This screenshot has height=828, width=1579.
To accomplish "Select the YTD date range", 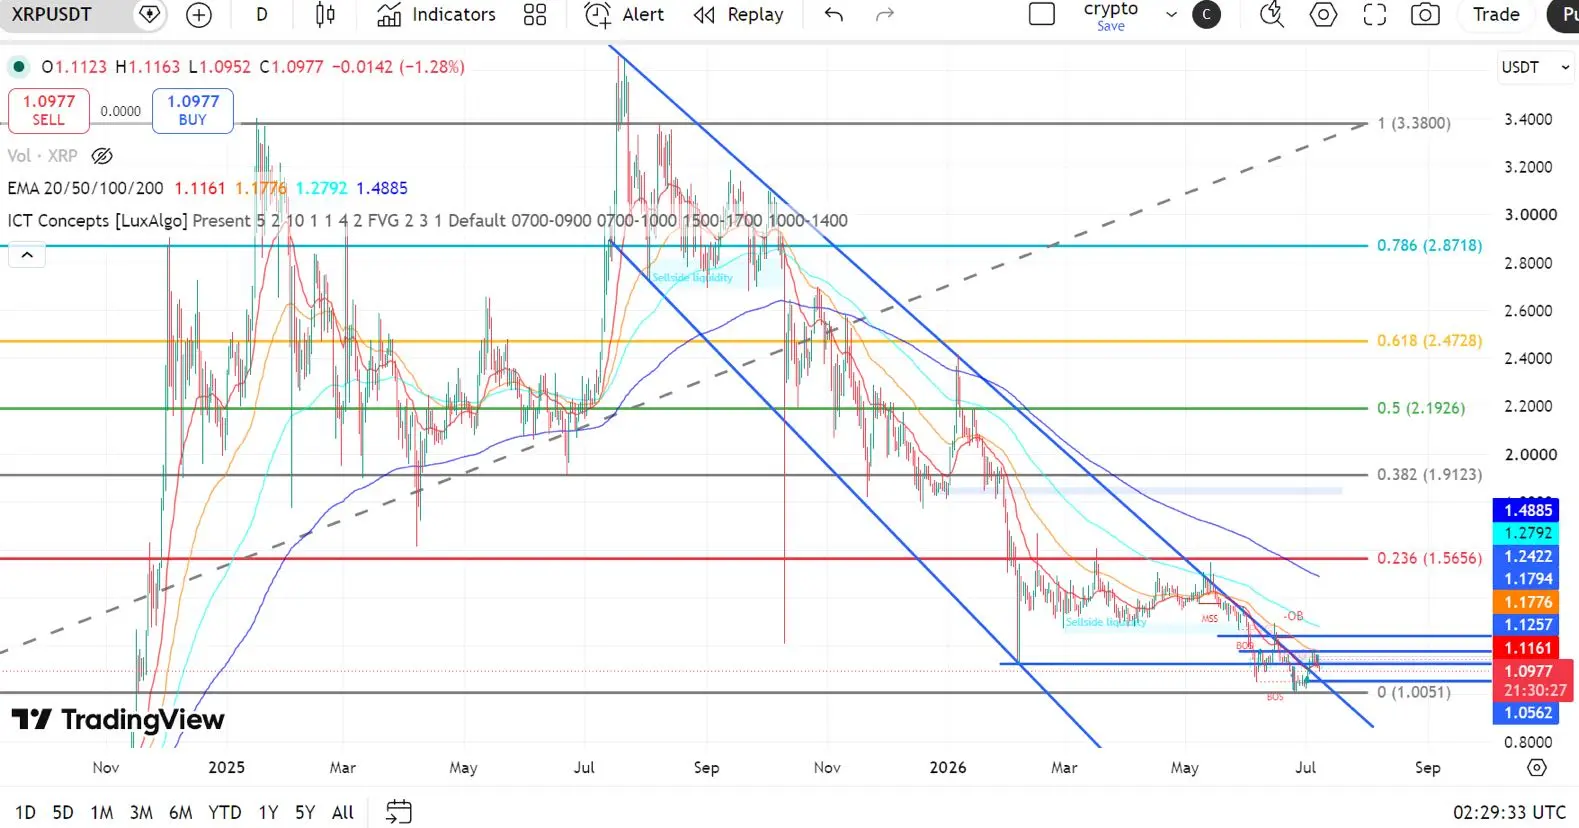I will tap(224, 812).
